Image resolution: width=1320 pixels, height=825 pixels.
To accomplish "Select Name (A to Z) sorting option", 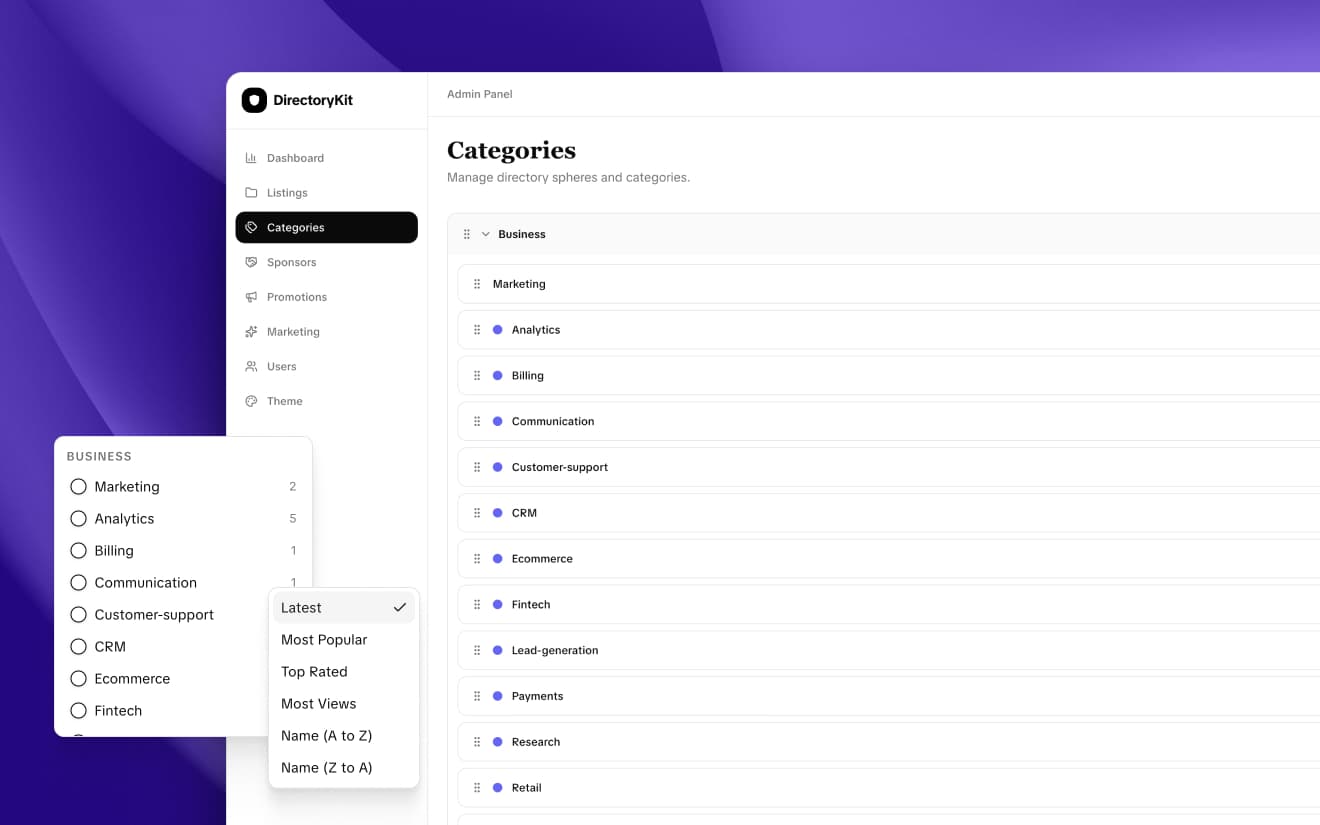I will tap(326, 735).
